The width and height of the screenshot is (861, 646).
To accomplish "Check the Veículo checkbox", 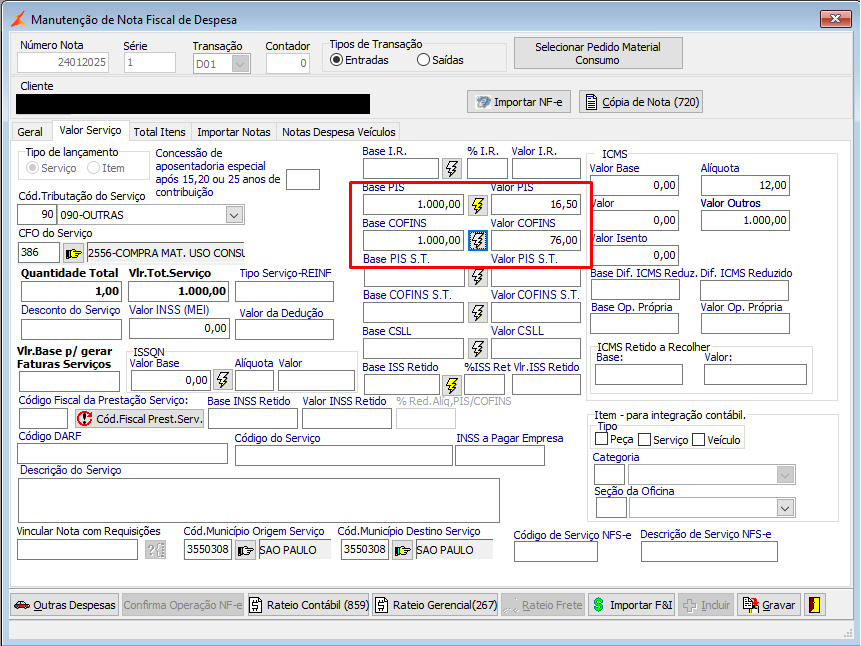I will click(x=698, y=439).
